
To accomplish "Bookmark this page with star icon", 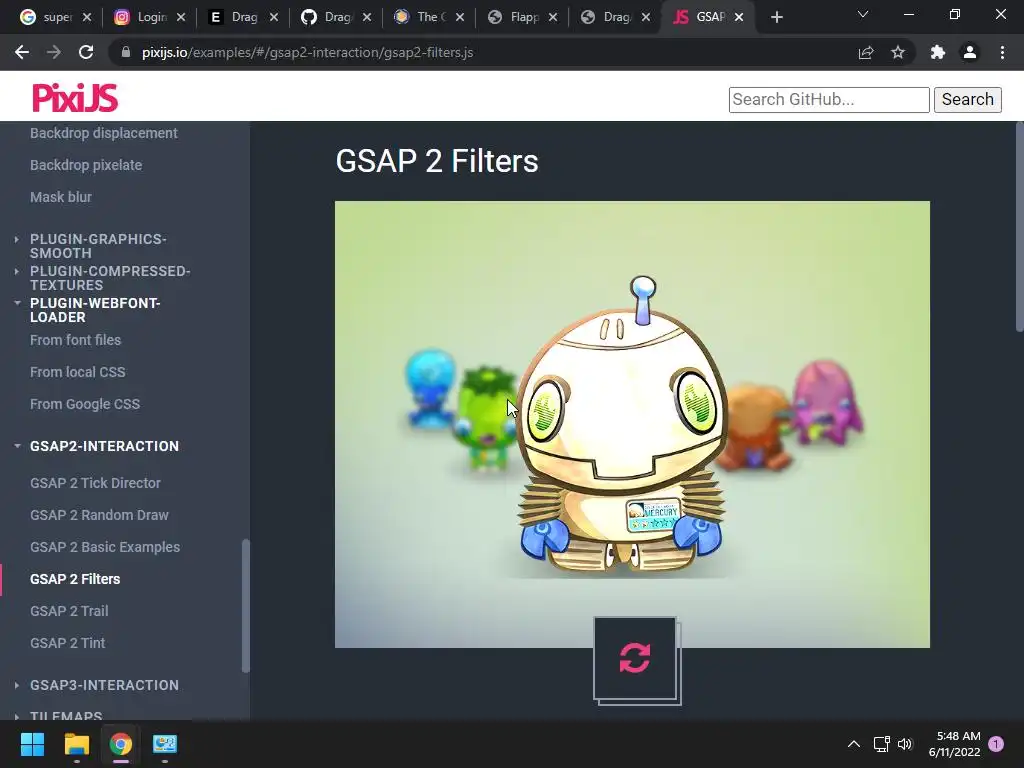I will coord(898,52).
